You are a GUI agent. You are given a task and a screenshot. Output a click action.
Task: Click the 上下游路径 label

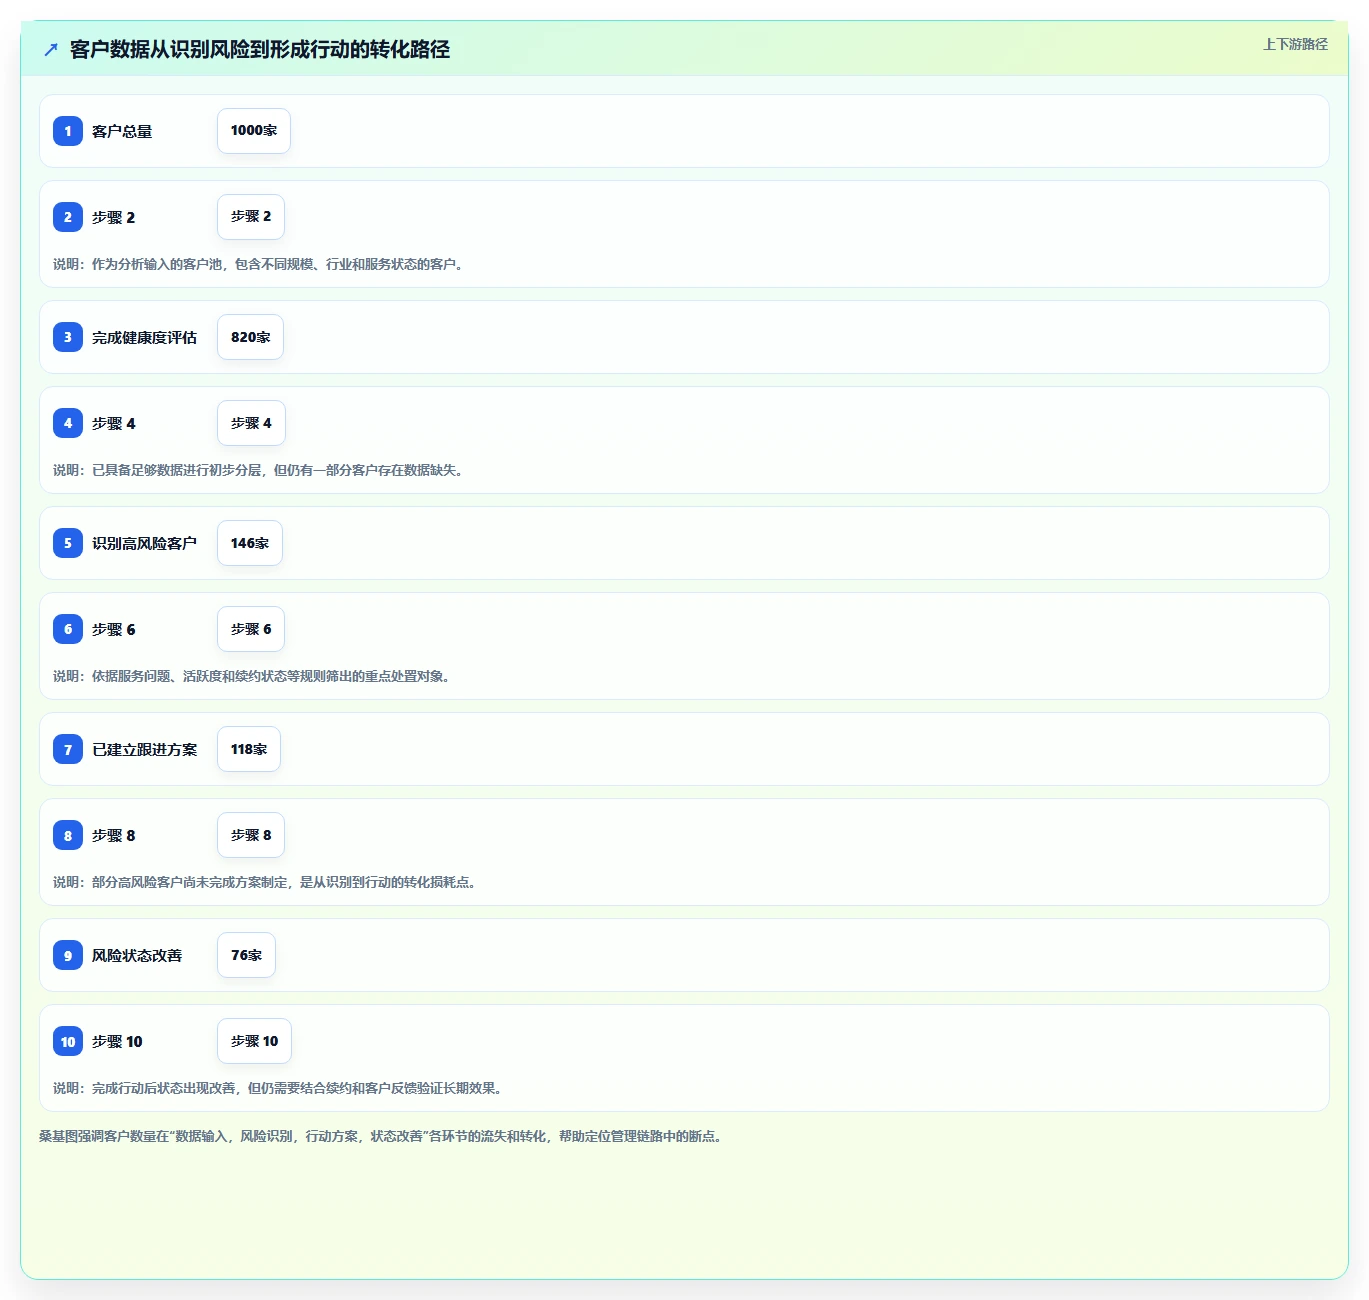click(1295, 44)
